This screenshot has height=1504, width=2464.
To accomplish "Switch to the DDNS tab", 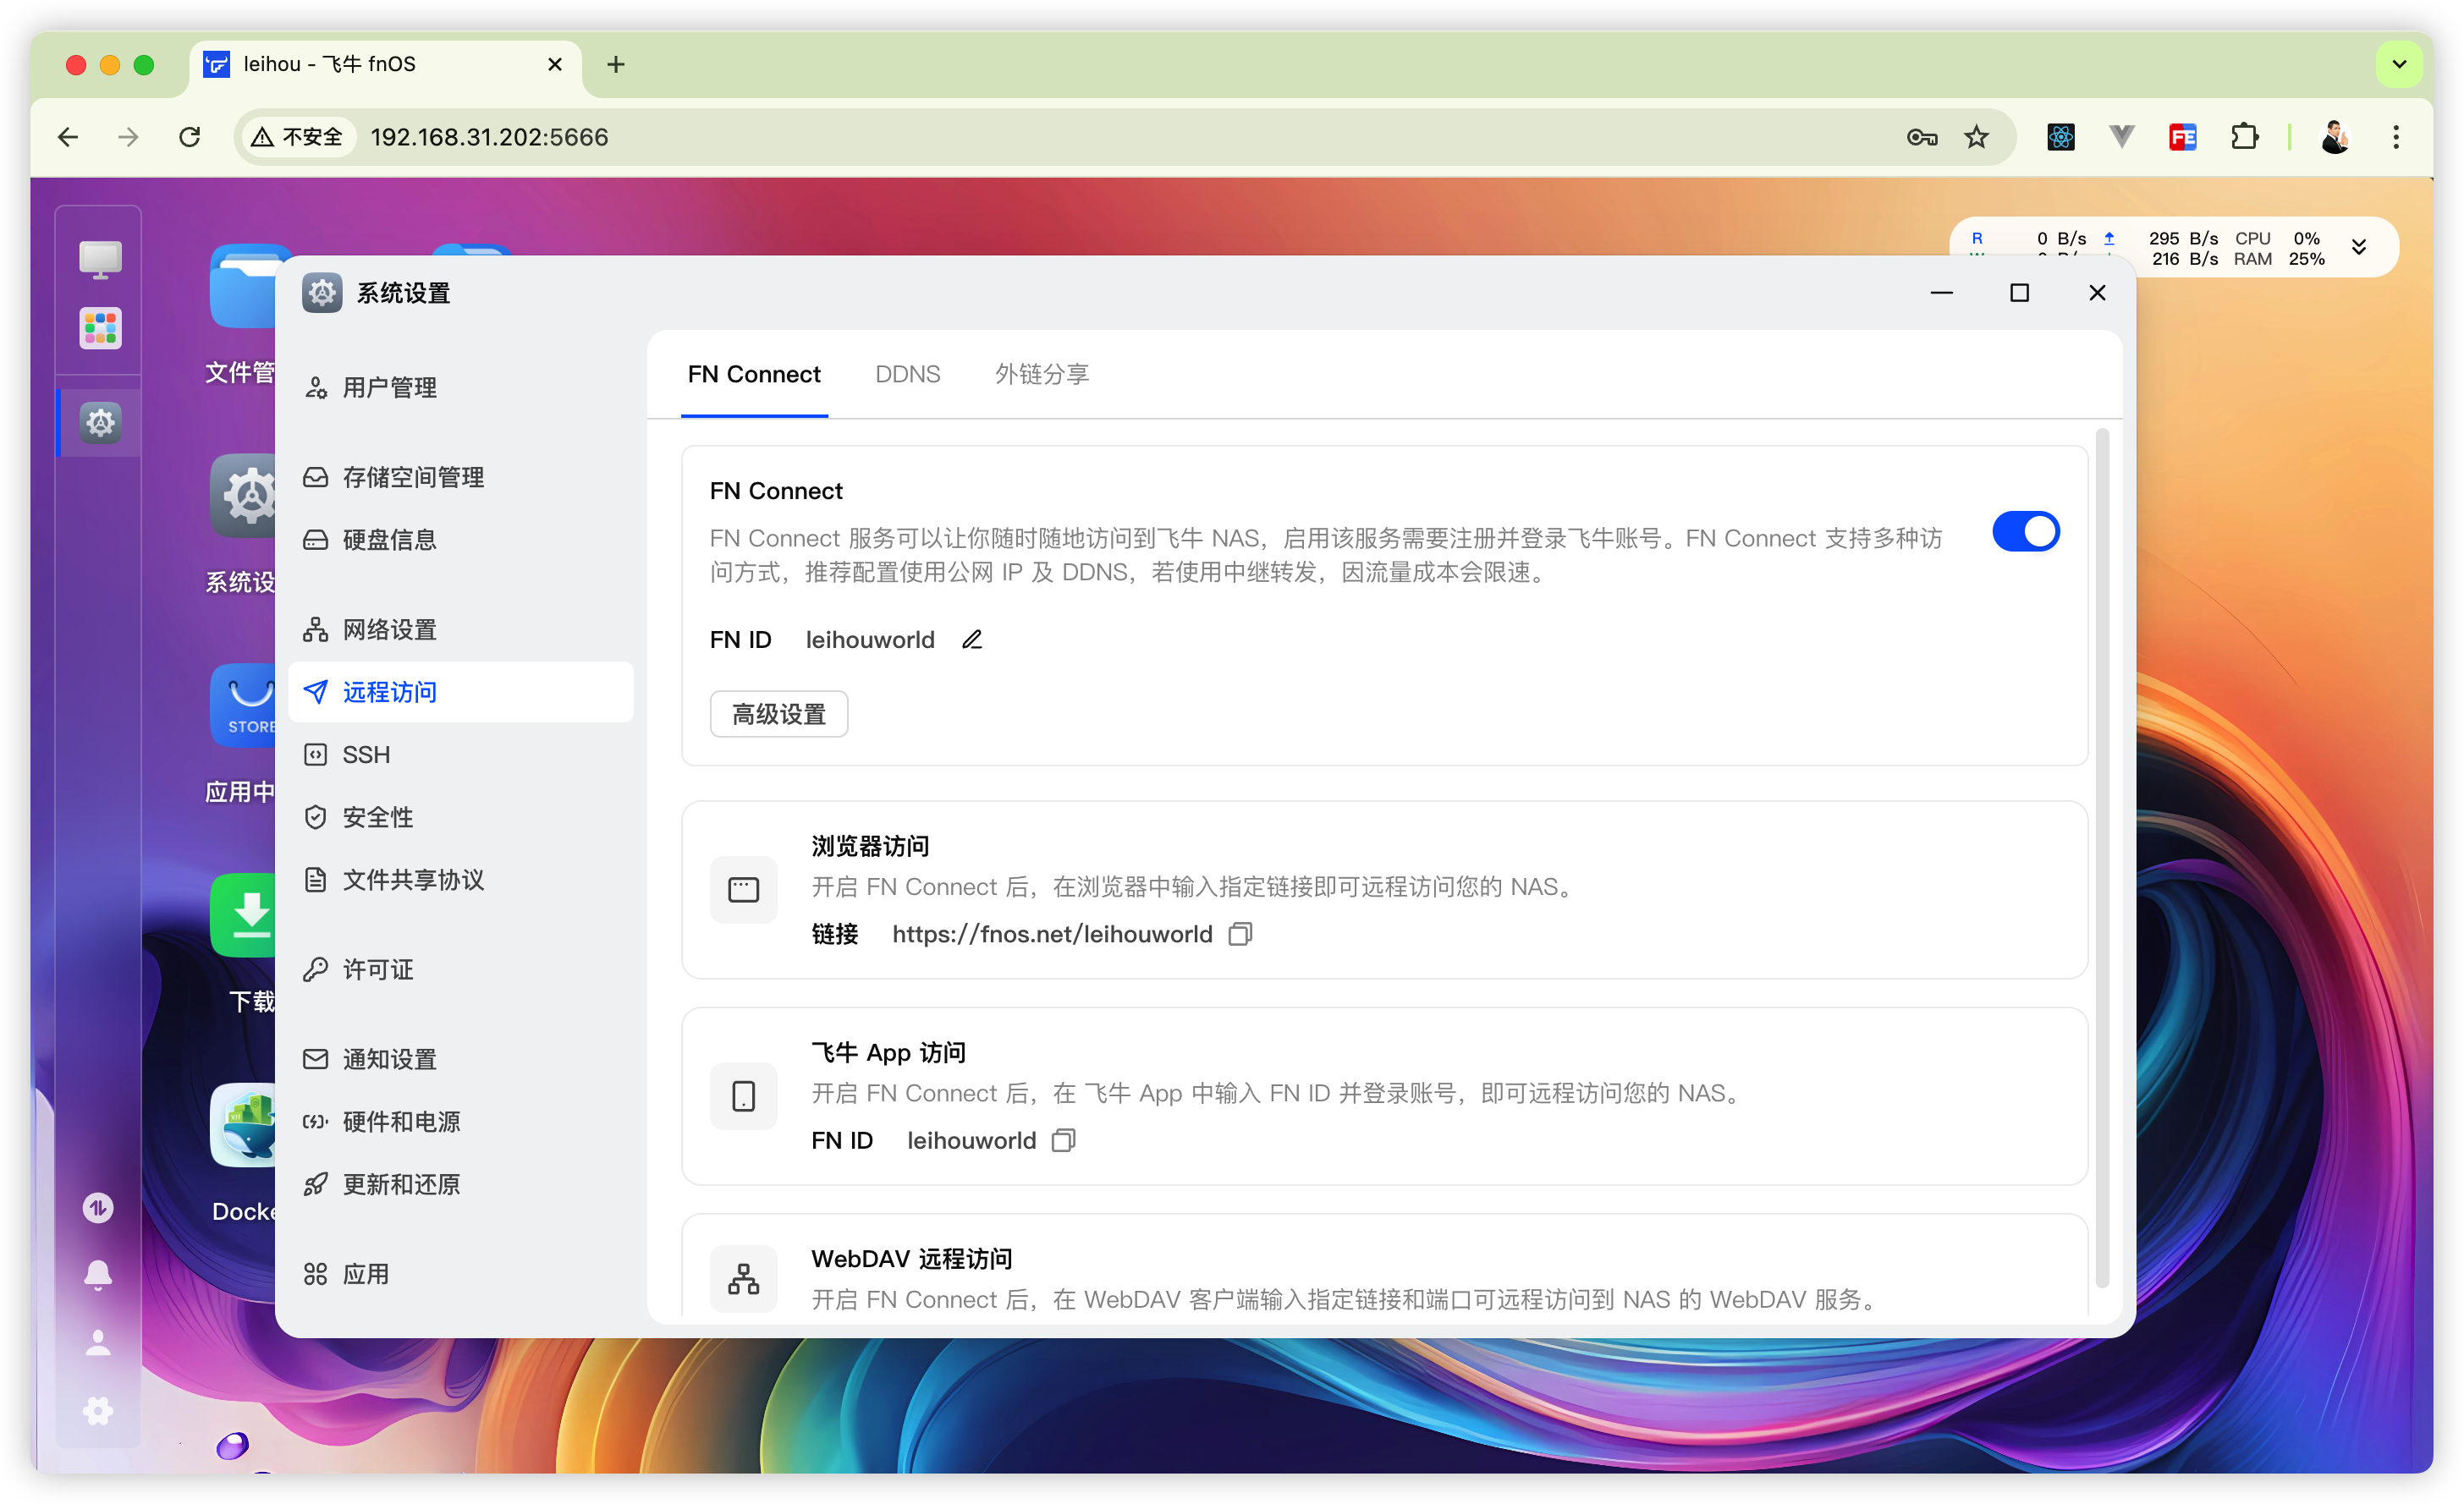I will (907, 374).
